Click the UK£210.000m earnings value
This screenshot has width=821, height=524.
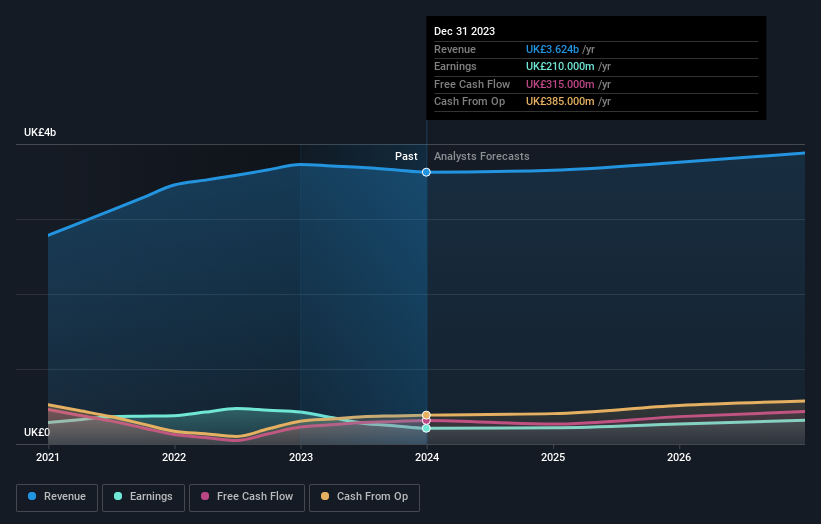coord(560,66)
